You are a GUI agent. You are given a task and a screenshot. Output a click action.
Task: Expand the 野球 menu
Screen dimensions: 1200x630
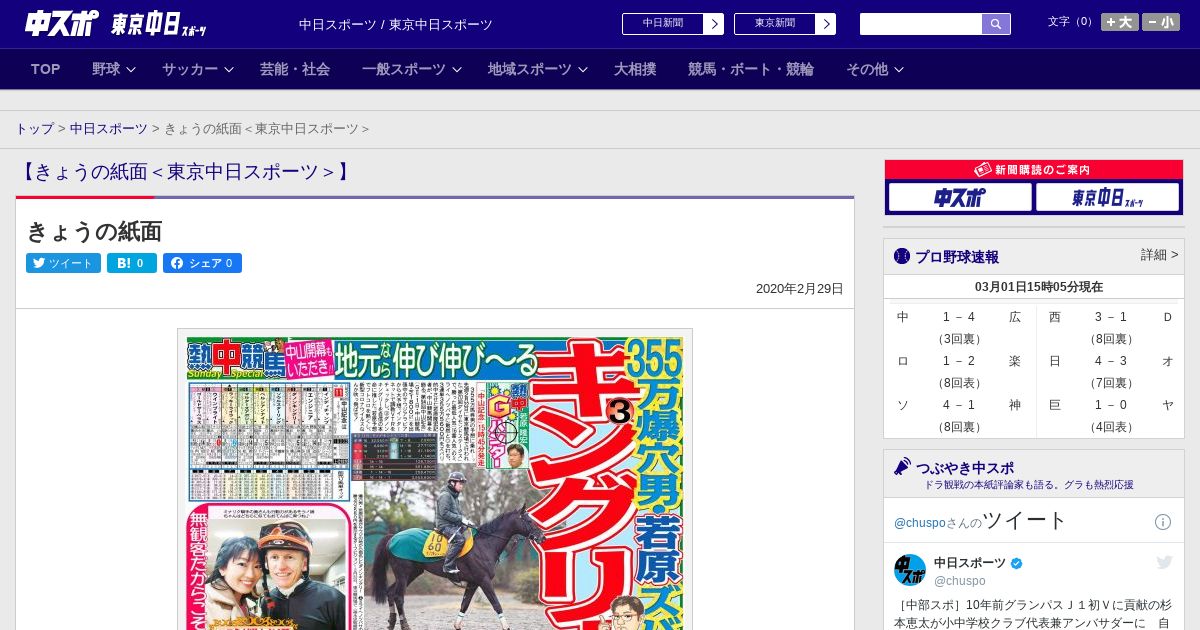coord(113,69)
